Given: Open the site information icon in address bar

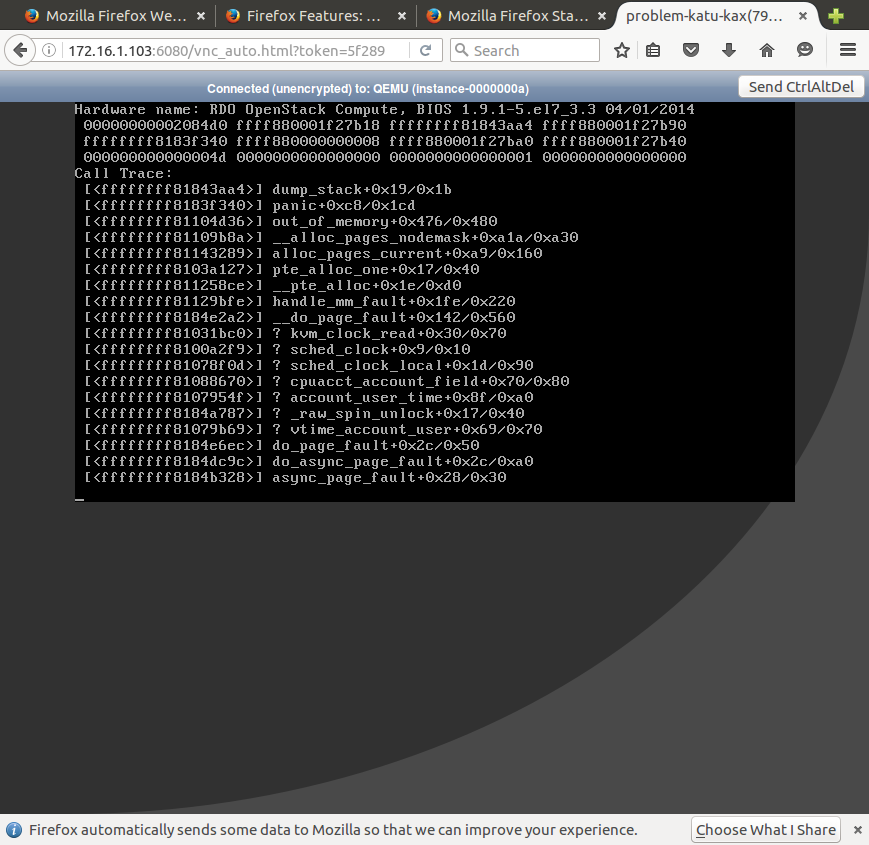Looking at the screenshot, I should coord(49,50).
